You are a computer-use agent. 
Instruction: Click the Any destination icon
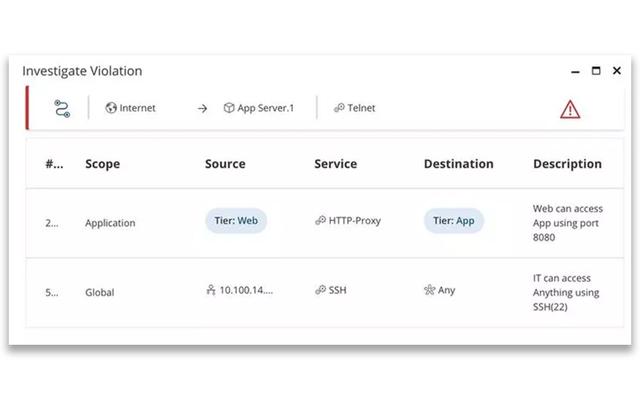(429, 291)
